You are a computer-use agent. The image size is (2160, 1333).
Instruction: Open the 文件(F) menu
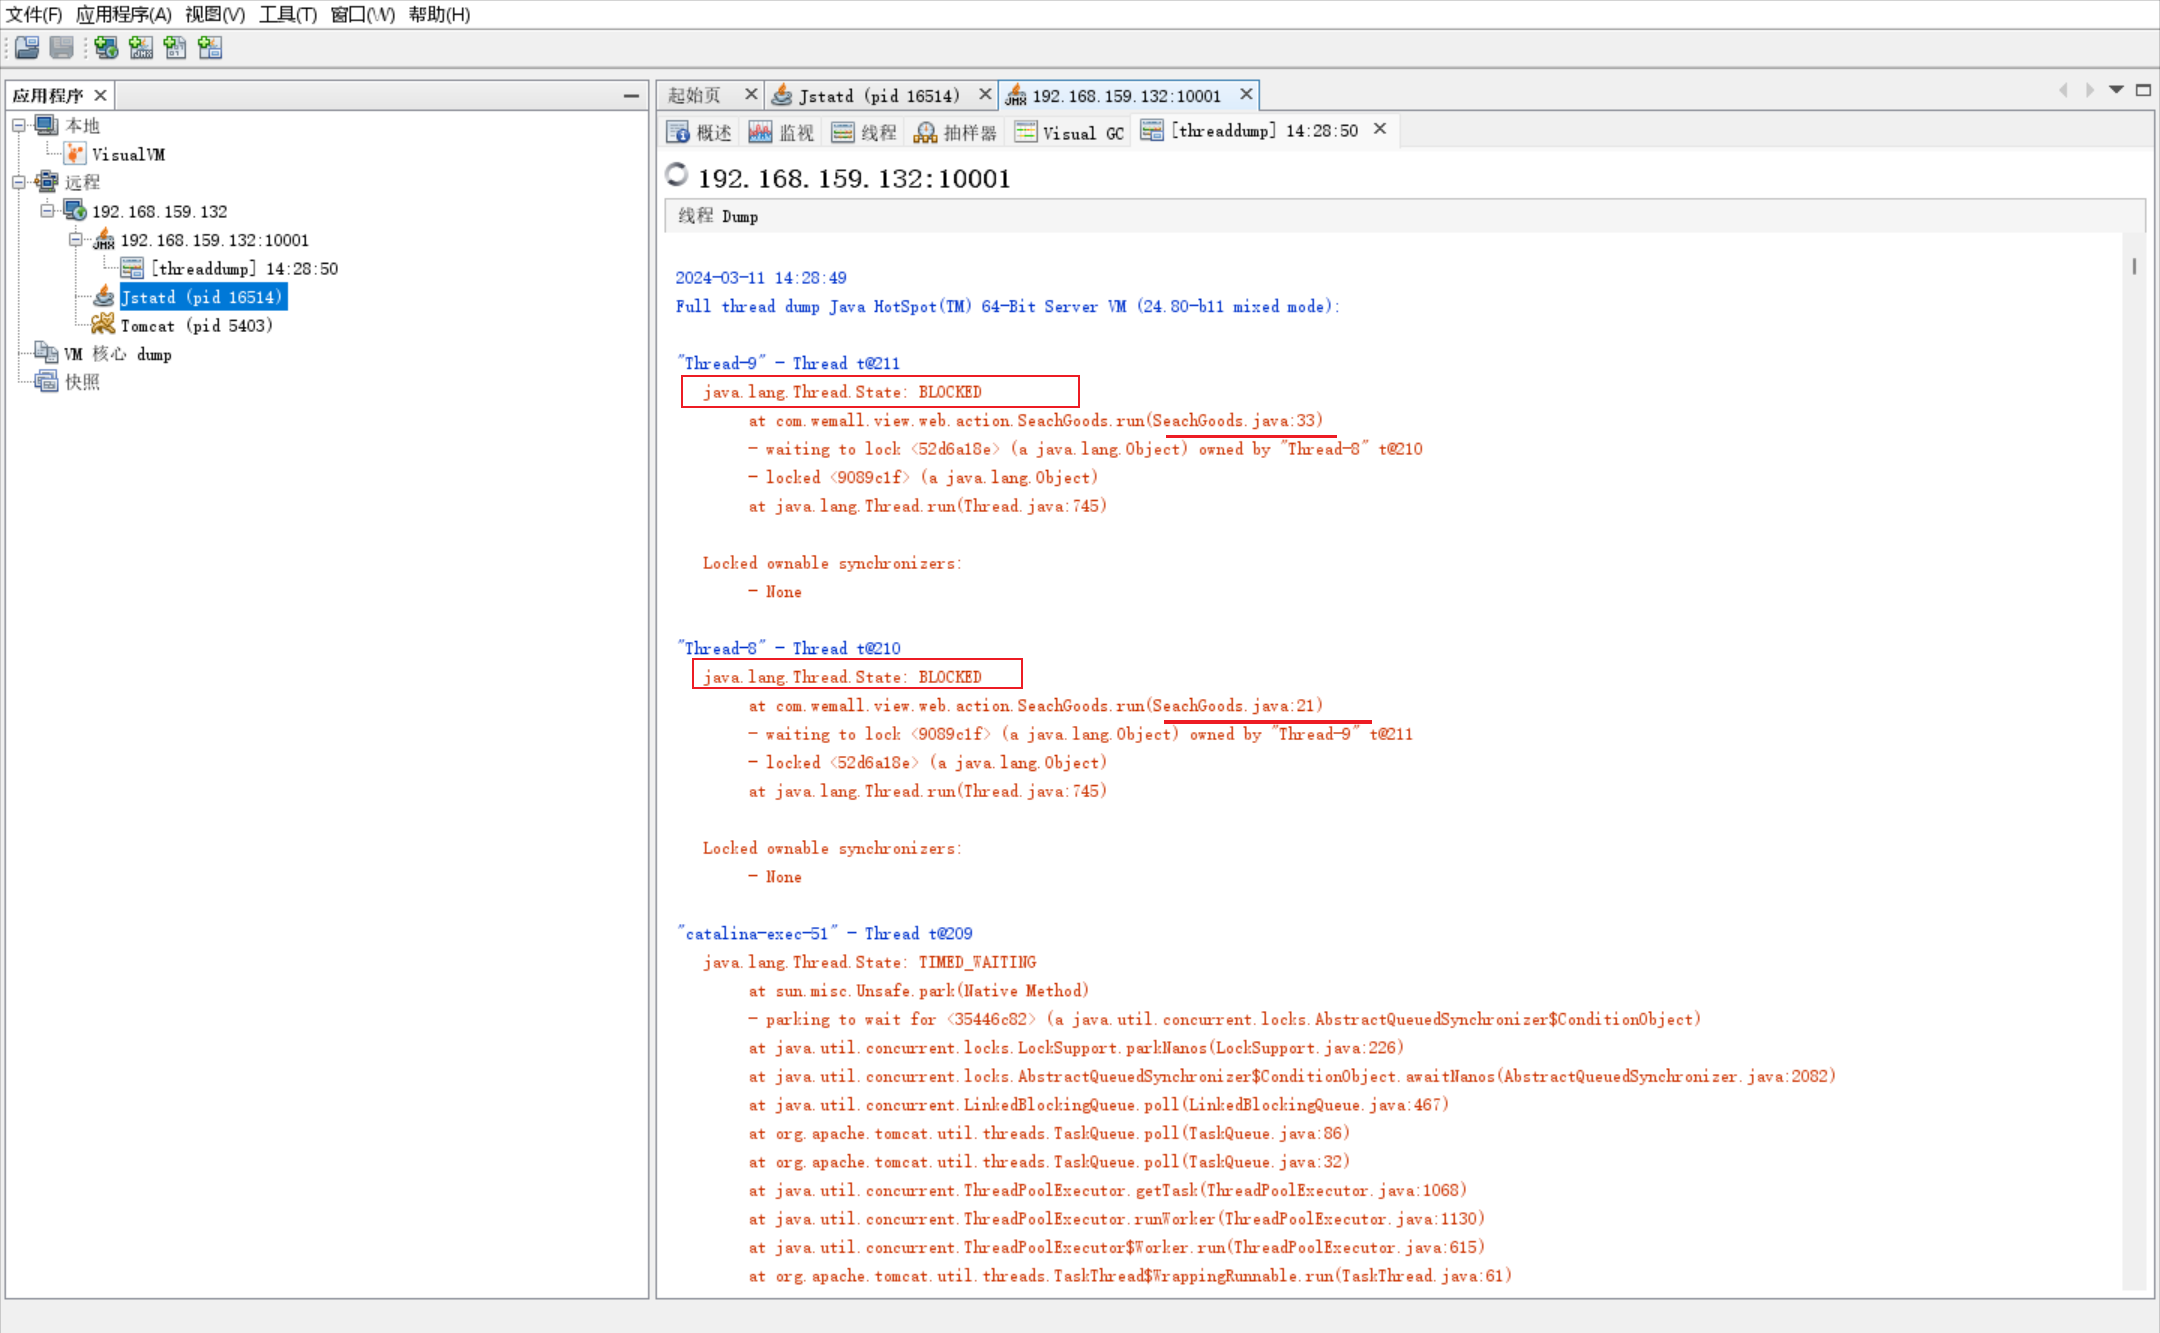tap(34, 14)
